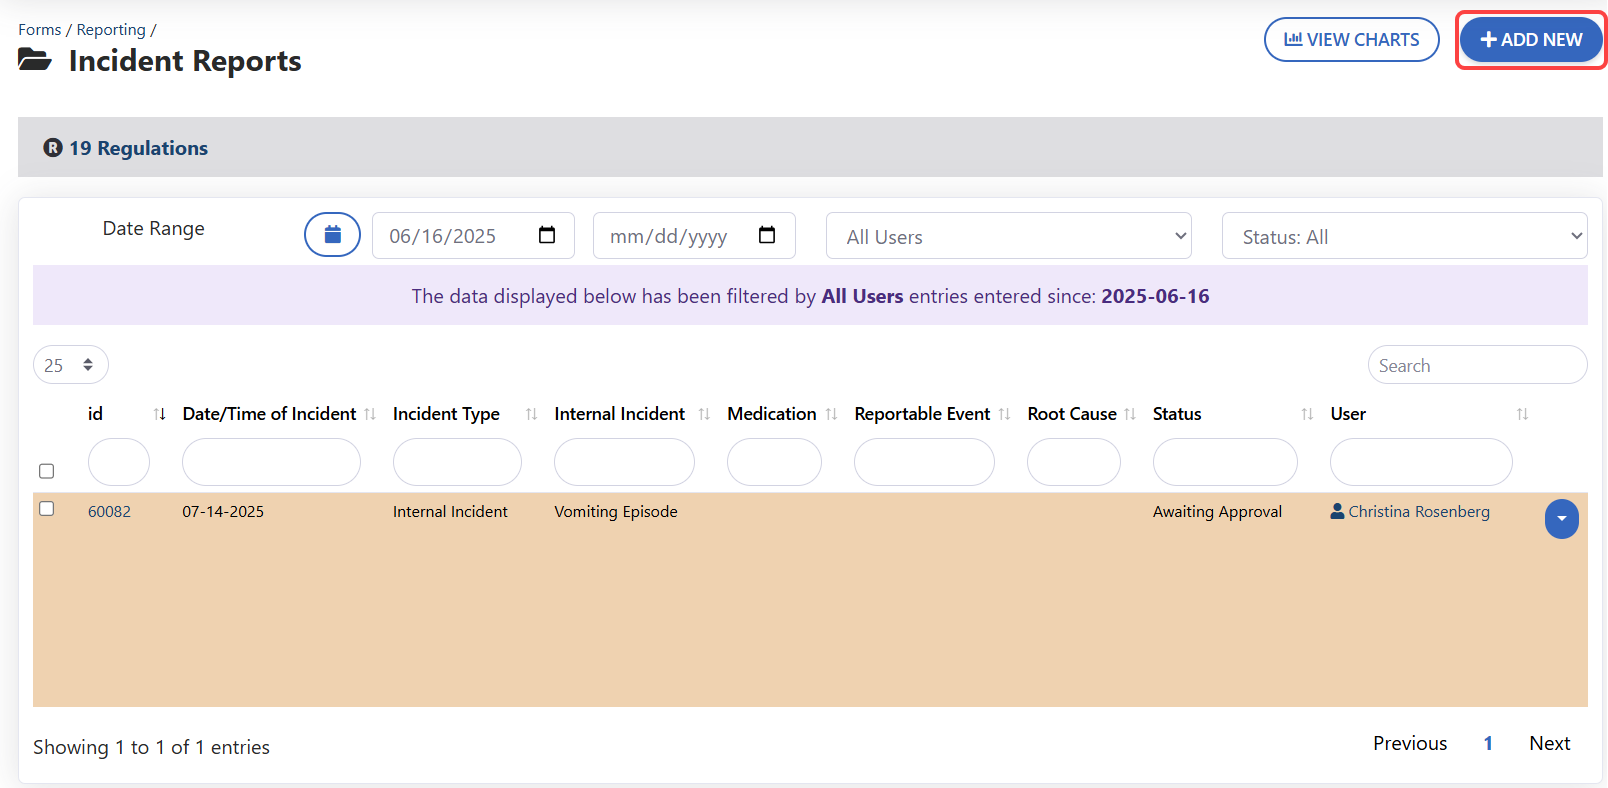Toggle the select-all header checkbox
Viewport: 1608px width, 788px height.
pos(46,471)
